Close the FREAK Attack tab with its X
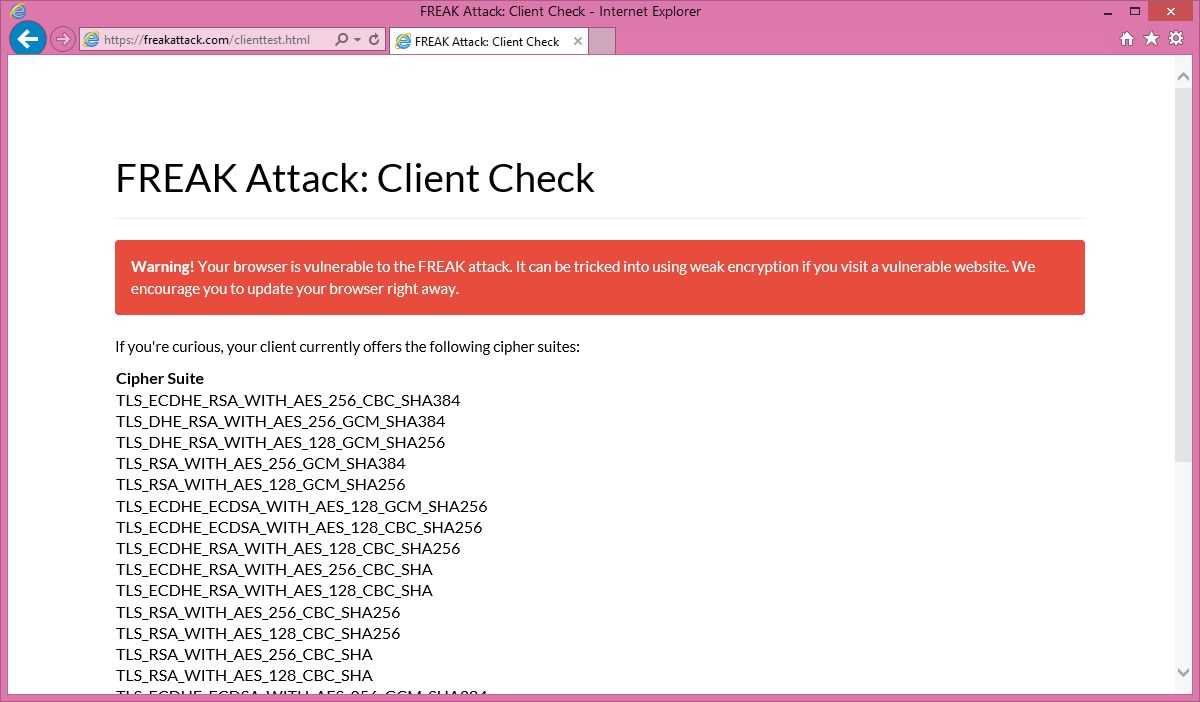1200x702 pixels. point(577,42)
